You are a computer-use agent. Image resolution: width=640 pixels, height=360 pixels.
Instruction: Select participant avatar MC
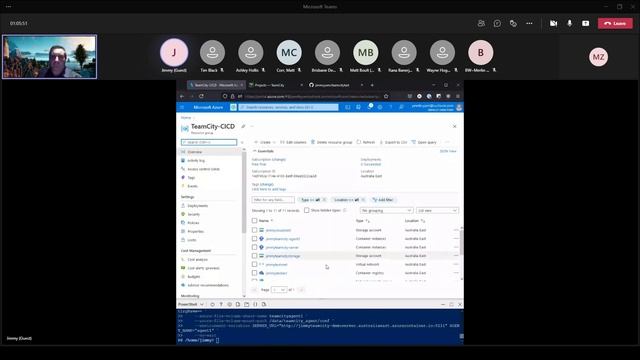coord(289,52)
